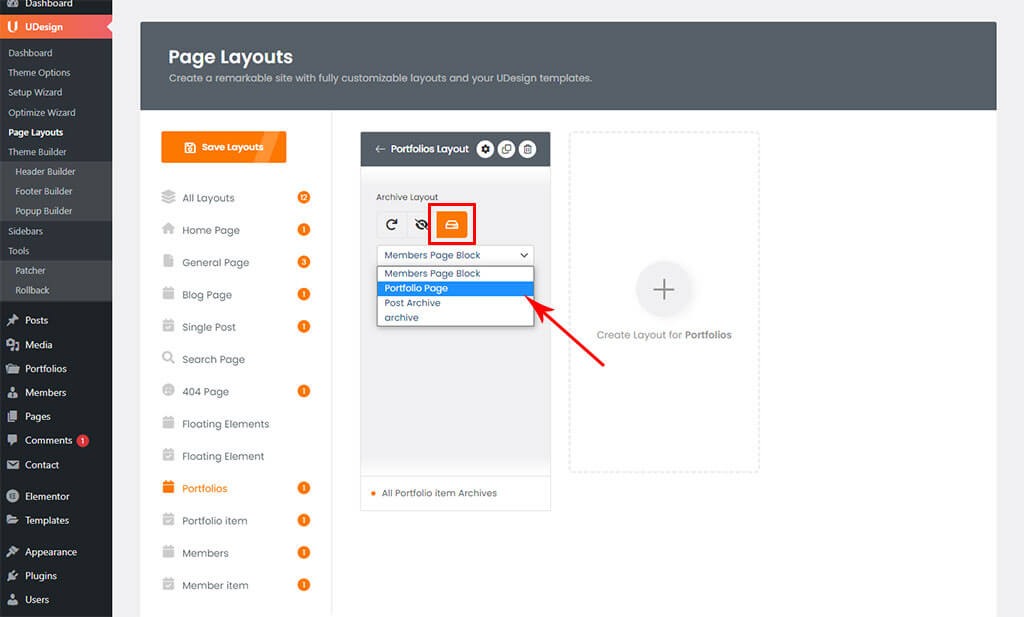Image resolution: width=1024 pixels, height=617 pixels.
Task: Click the Portfolios Layout settings gear icon
Action: pyautogui.click(x=486, y=149)
